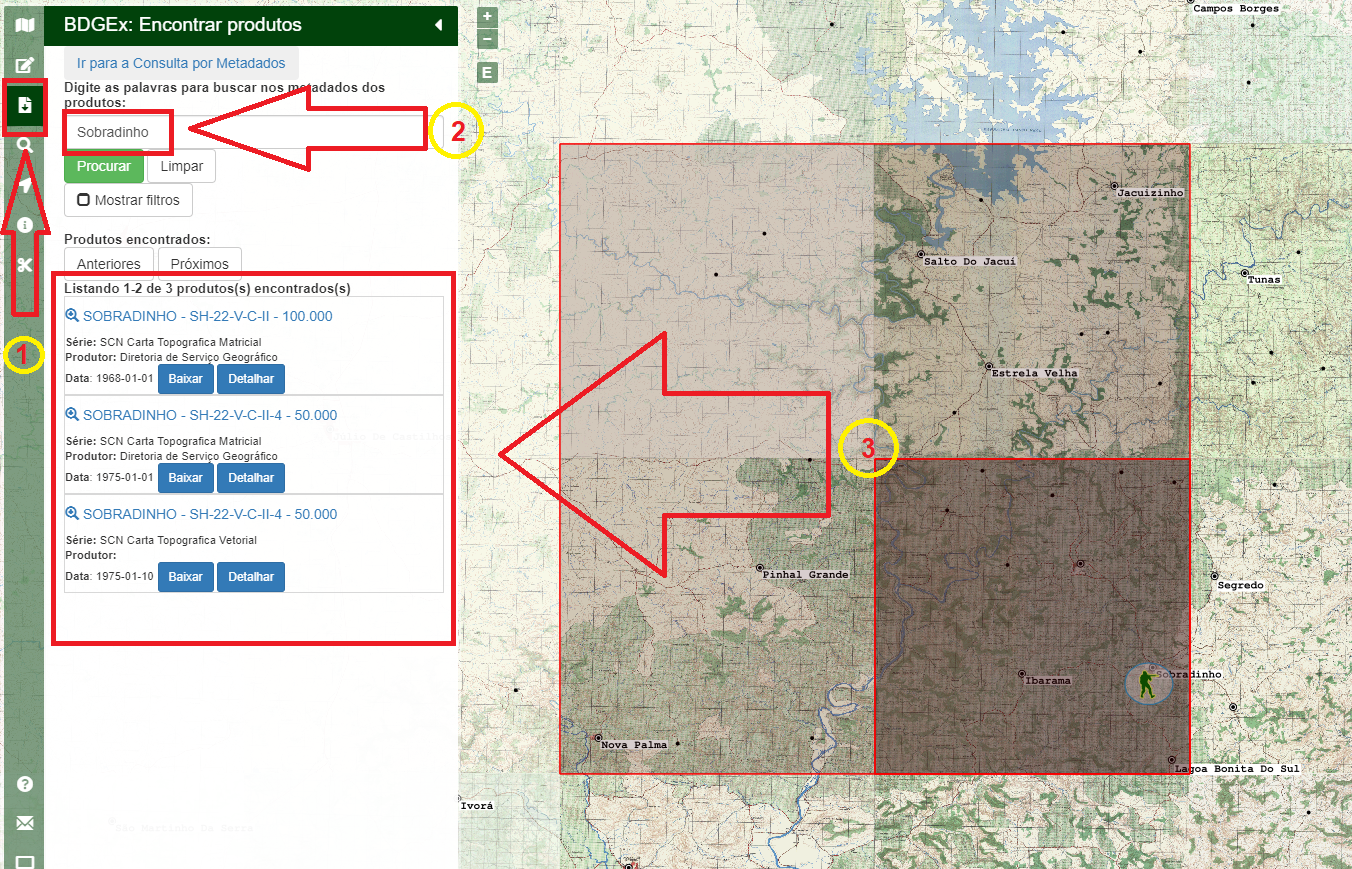Collapse the Encontrar produtos panel arrow
The image size is (1352, 869).
(438, 25)
